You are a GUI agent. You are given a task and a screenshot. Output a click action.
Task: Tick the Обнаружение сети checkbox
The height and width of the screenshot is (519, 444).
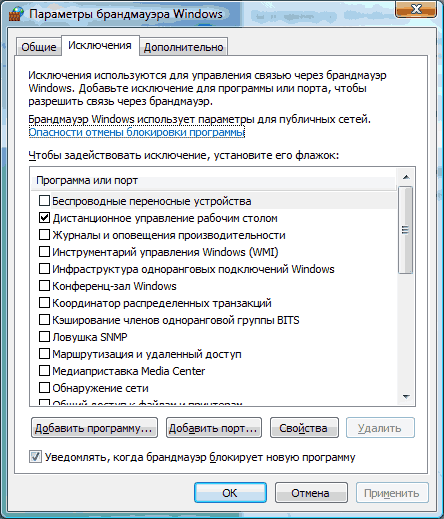[44, 388]
